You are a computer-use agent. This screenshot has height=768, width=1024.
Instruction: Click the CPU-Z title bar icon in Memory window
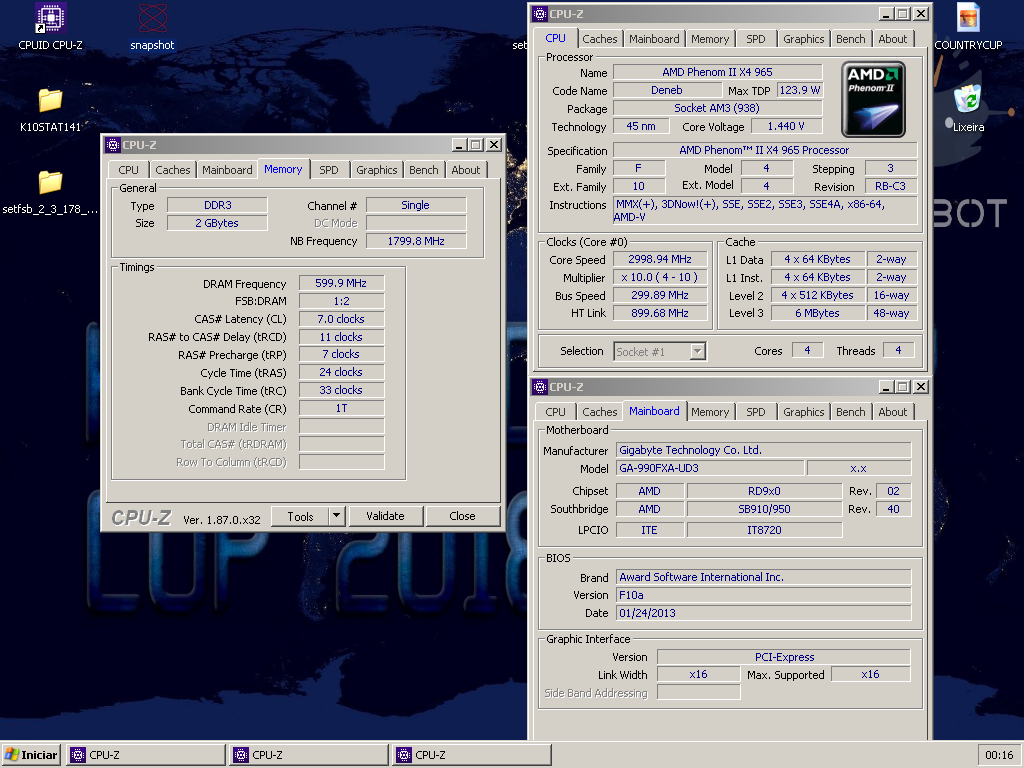tap(112, 145)
